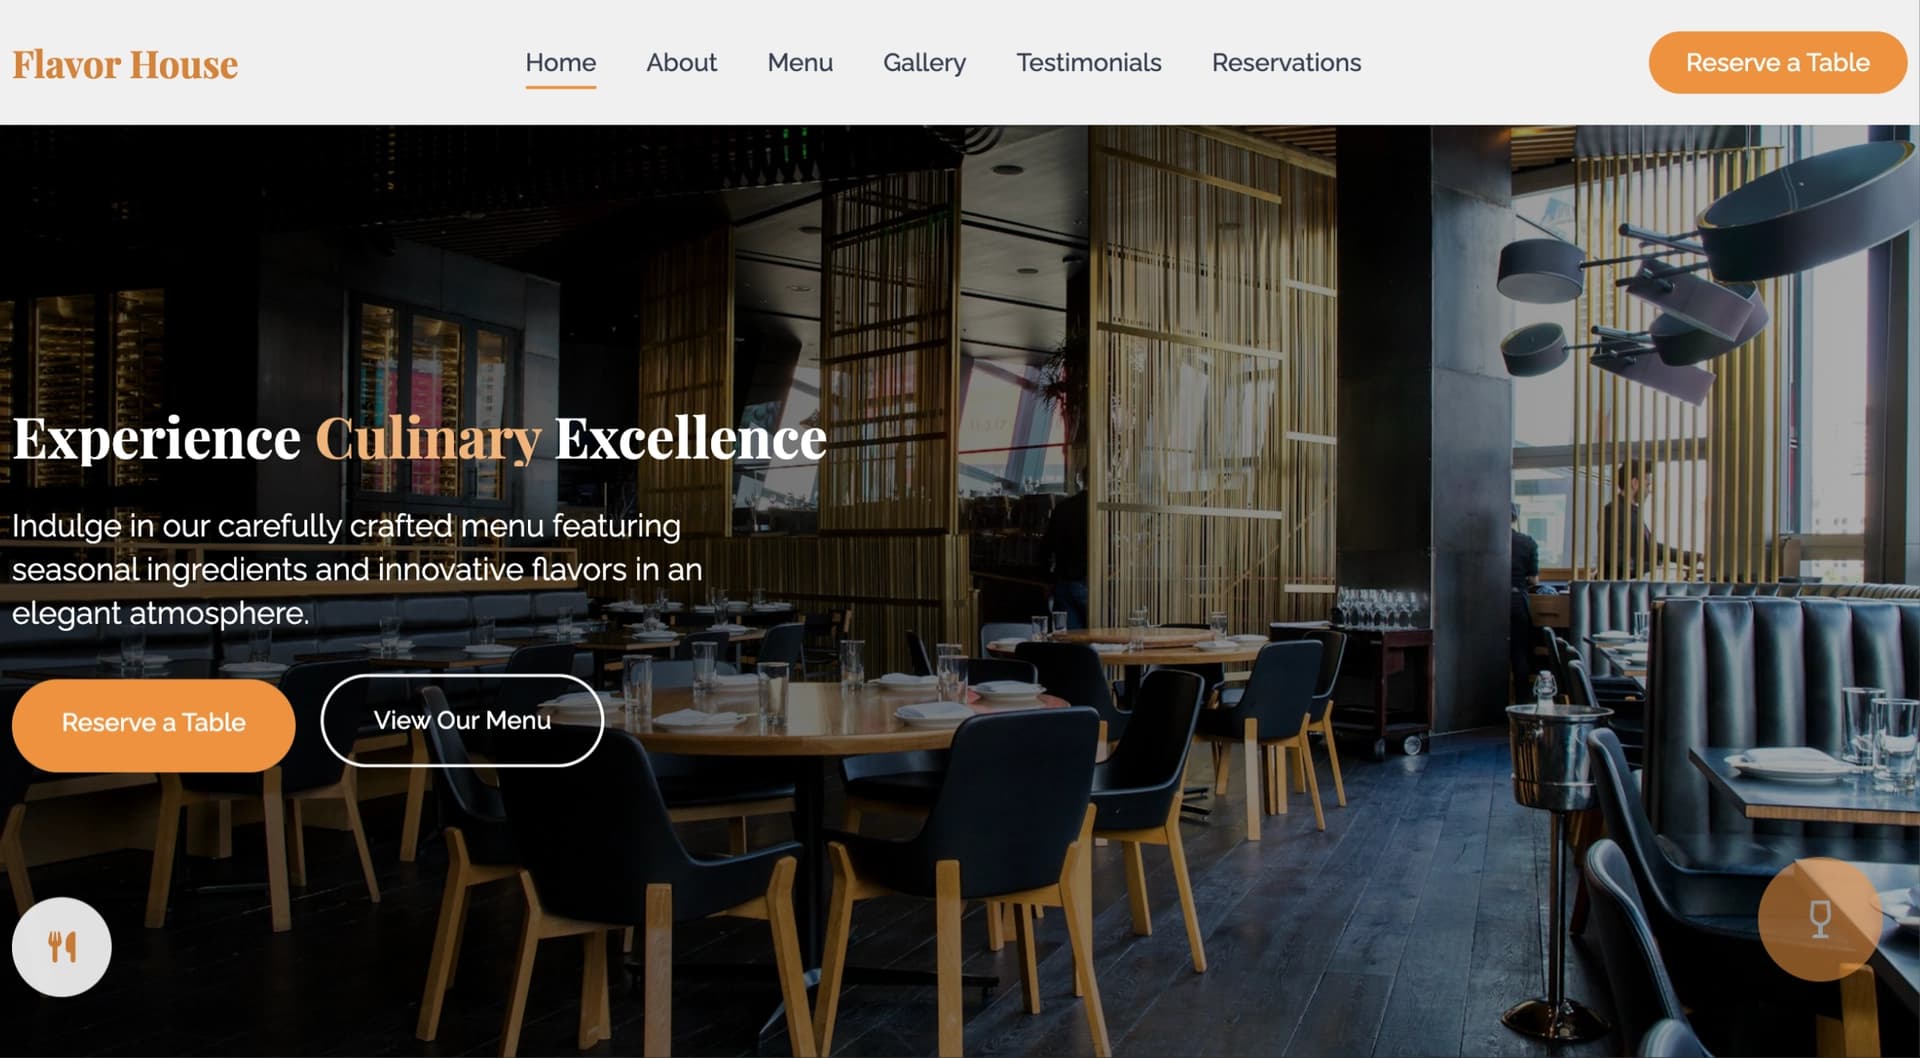Click hero Reserve a Table button
The image size is (1920, 1058).
click(x=153, y=722)
